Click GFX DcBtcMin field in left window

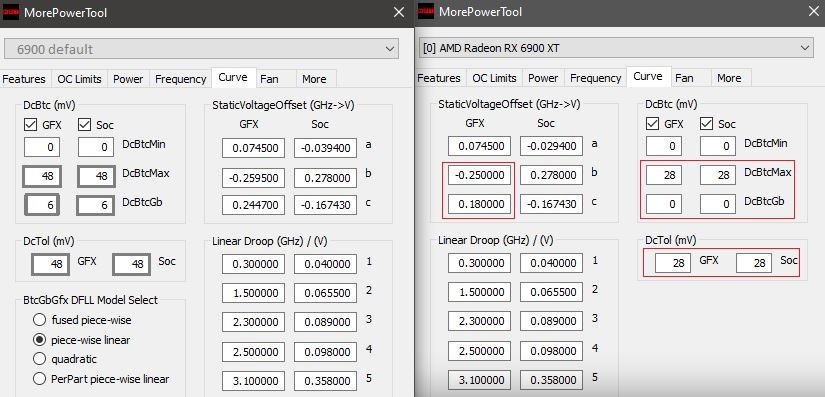click(x=42, y=147)
